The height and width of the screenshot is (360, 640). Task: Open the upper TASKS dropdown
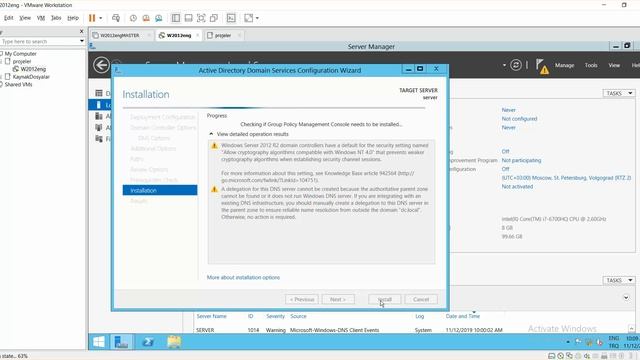[618, 93]
